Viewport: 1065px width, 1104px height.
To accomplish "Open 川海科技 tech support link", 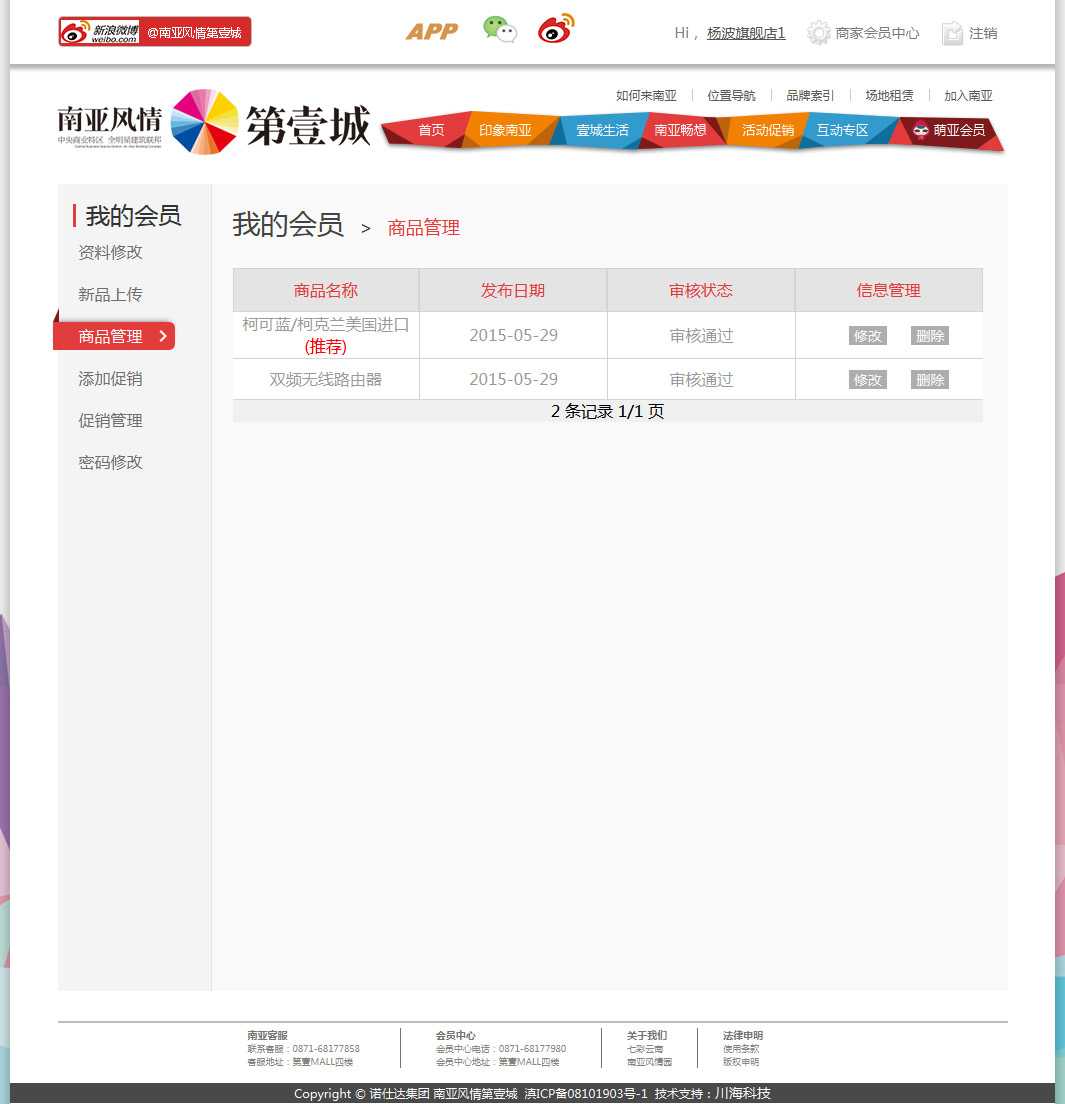I will (x=743, y=1093).
